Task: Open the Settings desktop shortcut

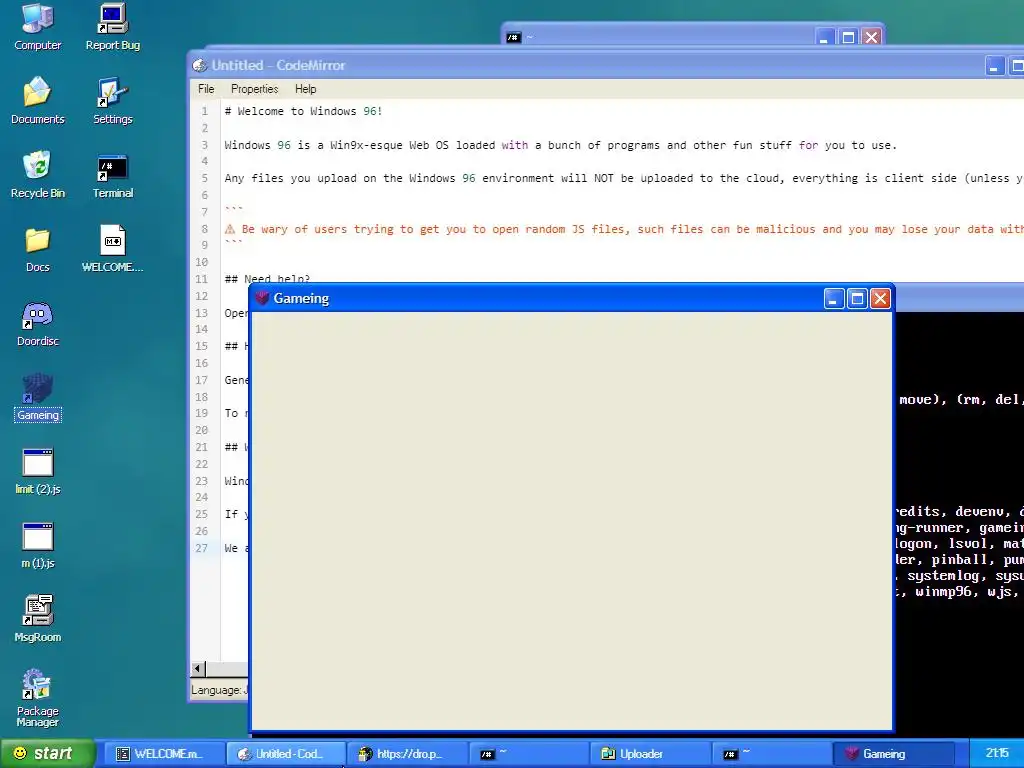Action: click(x=112, y=100)
